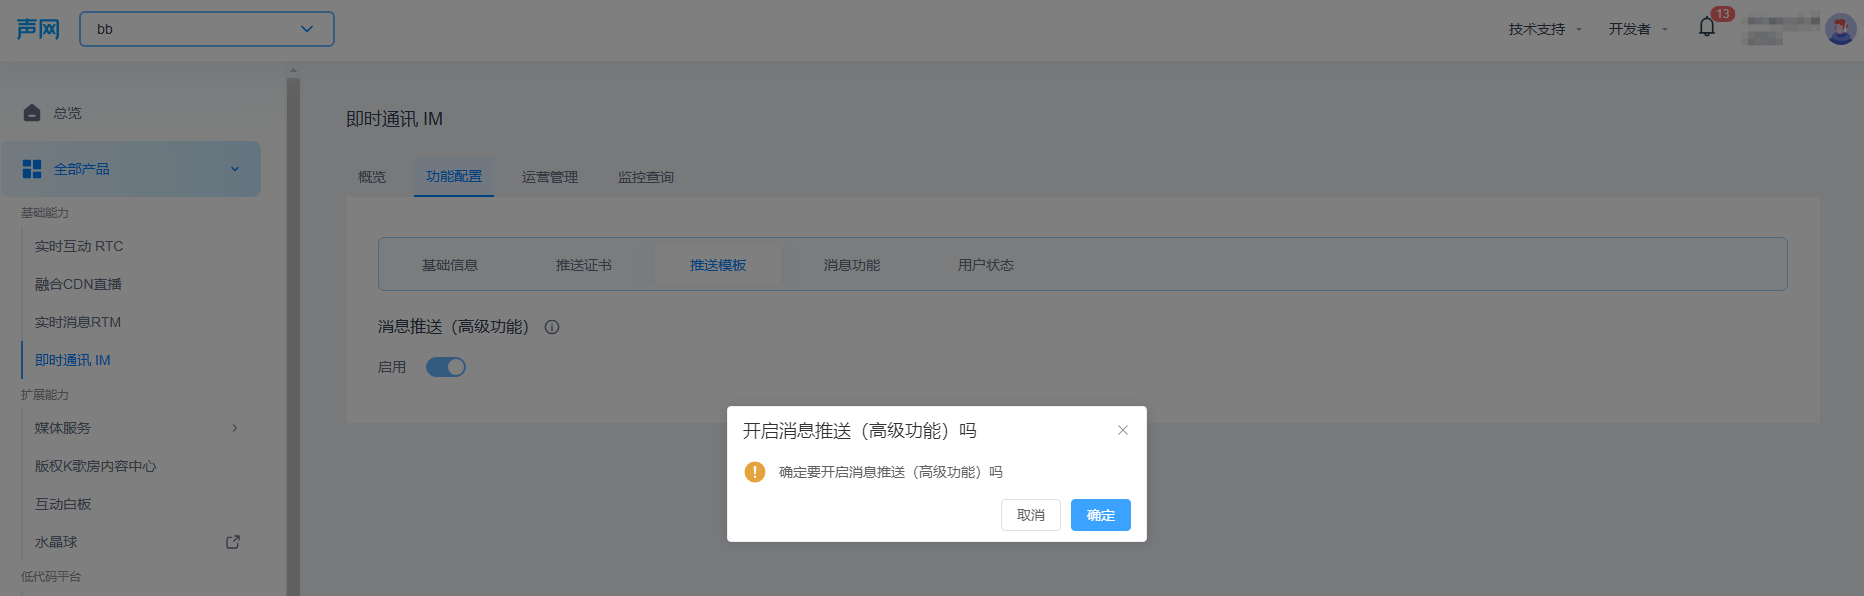Navigate to 实时消息RTM
The width and height of the screenshot is (1864, 596).
click(78, 322)
